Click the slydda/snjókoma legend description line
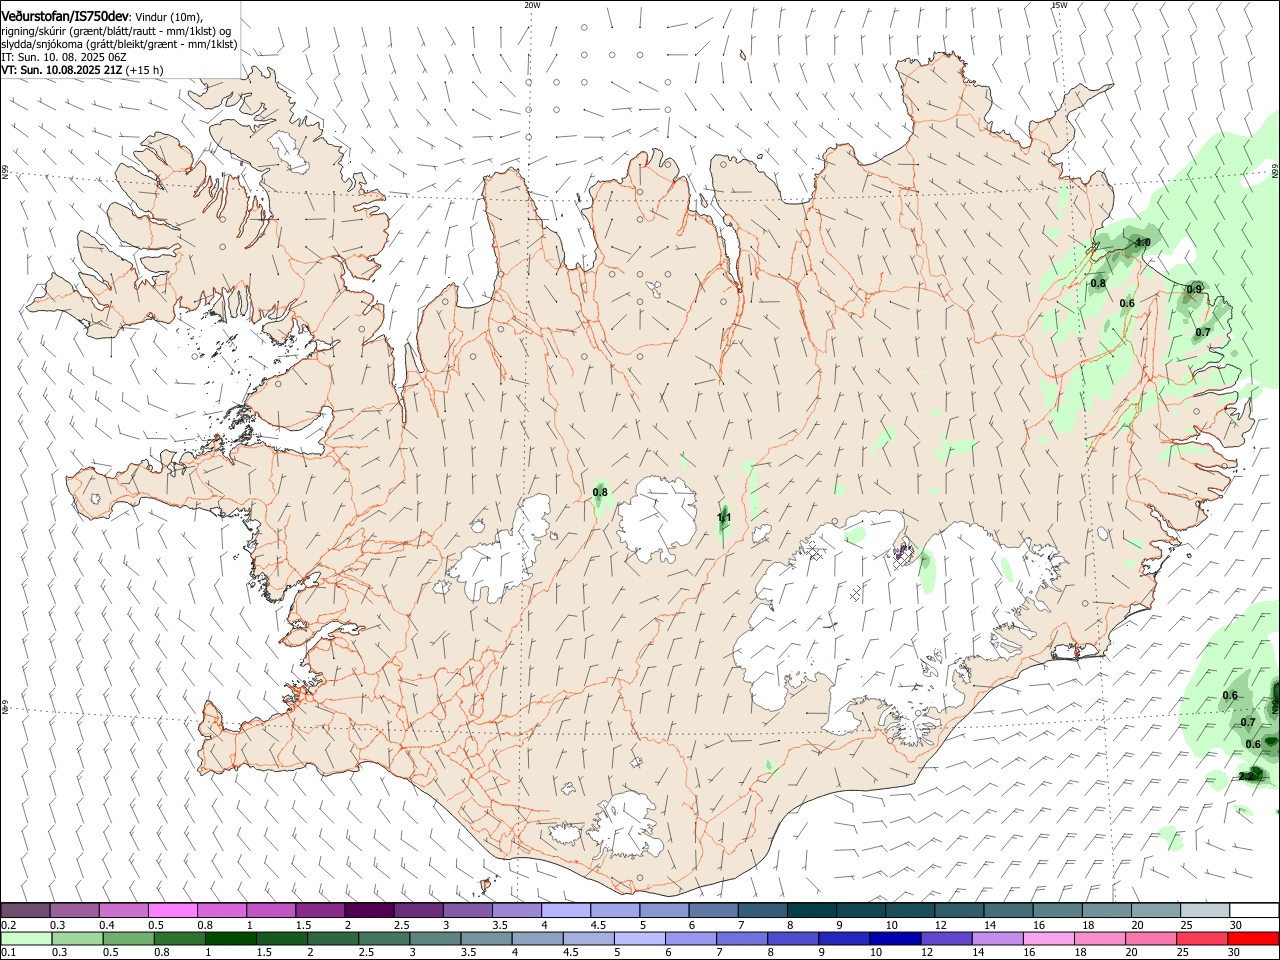The image size is (1280, 960). click(119, 44)
